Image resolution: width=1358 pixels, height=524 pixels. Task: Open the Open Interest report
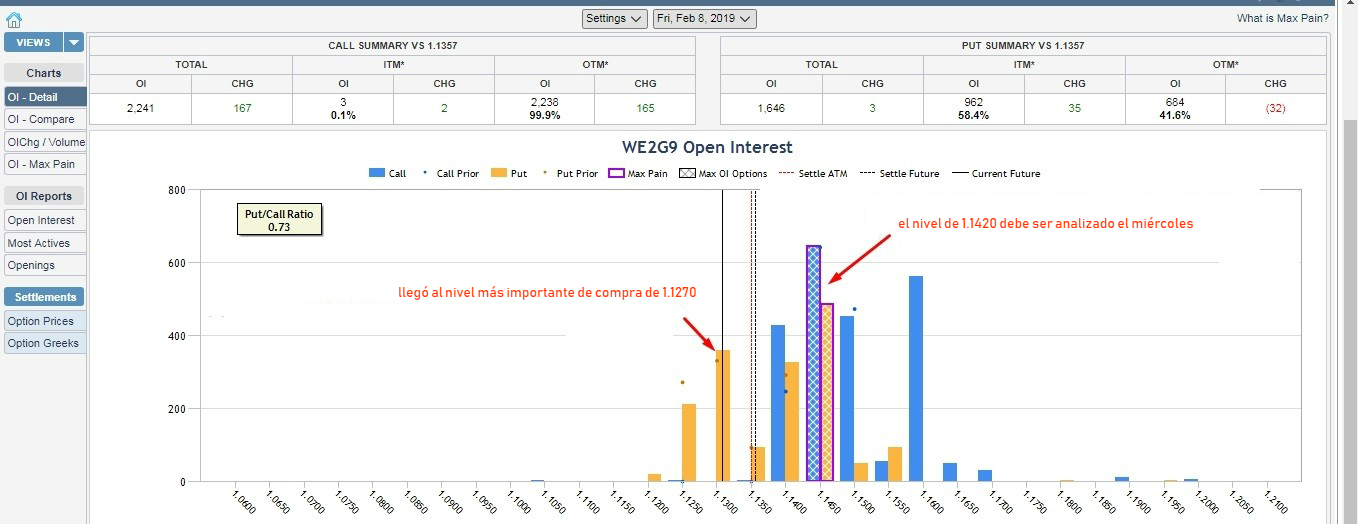coord(41,220)
